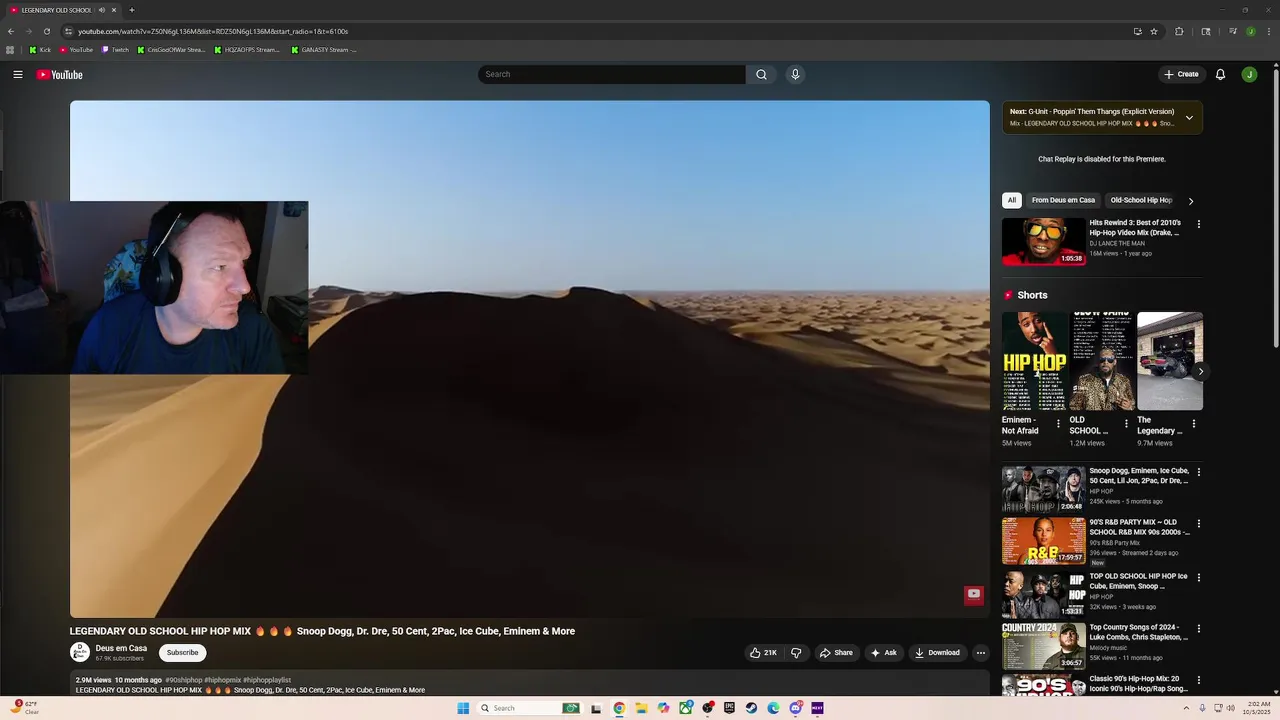
Task: Show hidden system tray icons chevron
Action: point(1186,708)
